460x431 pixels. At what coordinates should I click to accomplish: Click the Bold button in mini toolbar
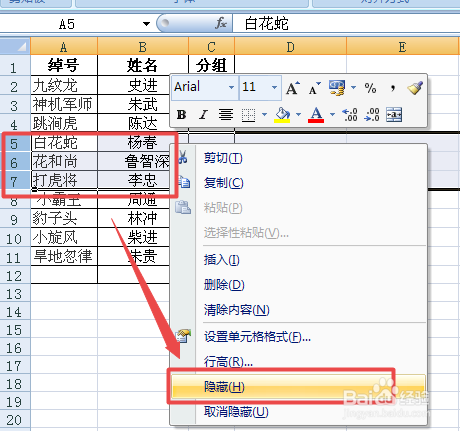(x=181, y=115)
